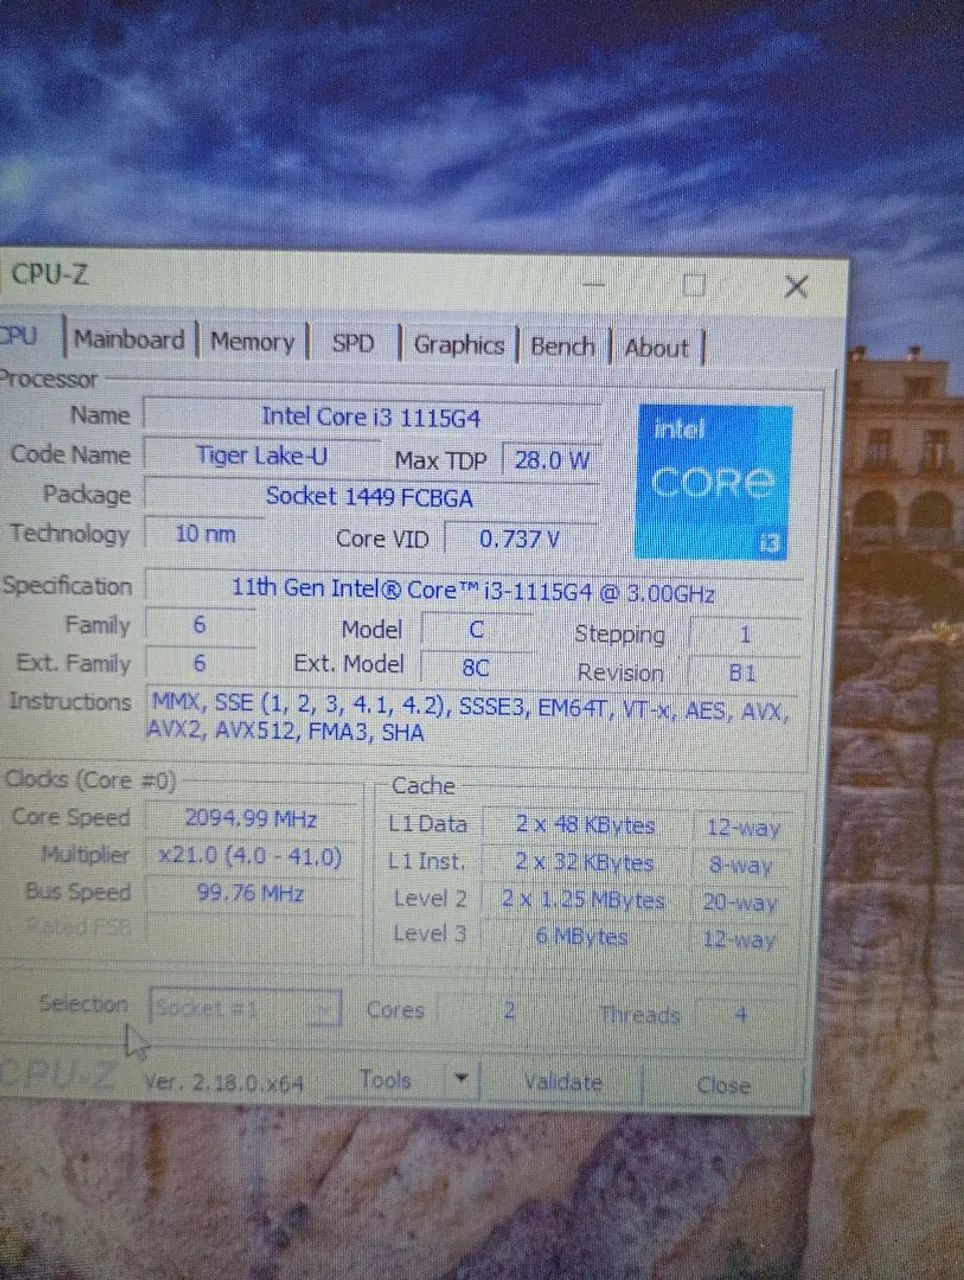Switch to the Mainboard tab
Viewport: 964px width, 1280px height.
[130, 340]
